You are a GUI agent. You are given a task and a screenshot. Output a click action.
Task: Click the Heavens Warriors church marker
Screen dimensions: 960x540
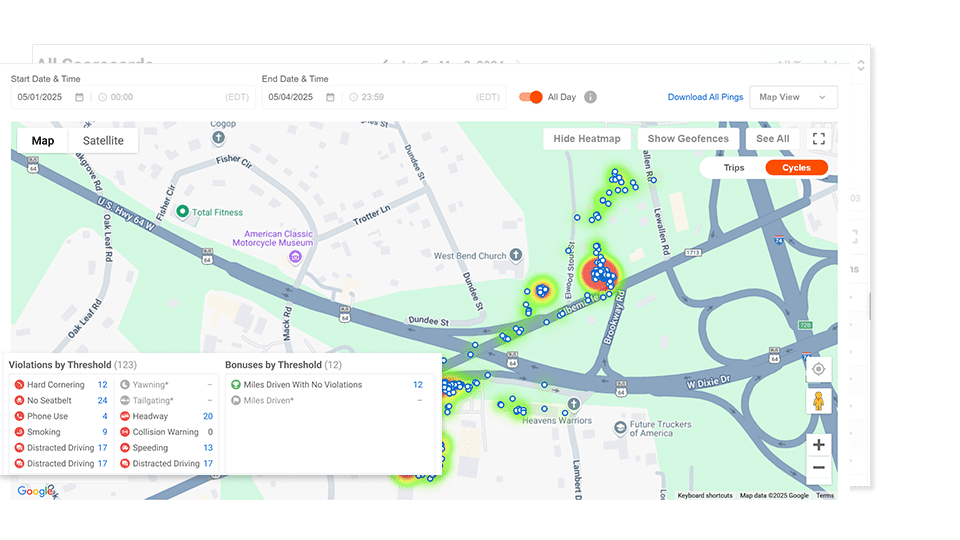coord(574,404)
